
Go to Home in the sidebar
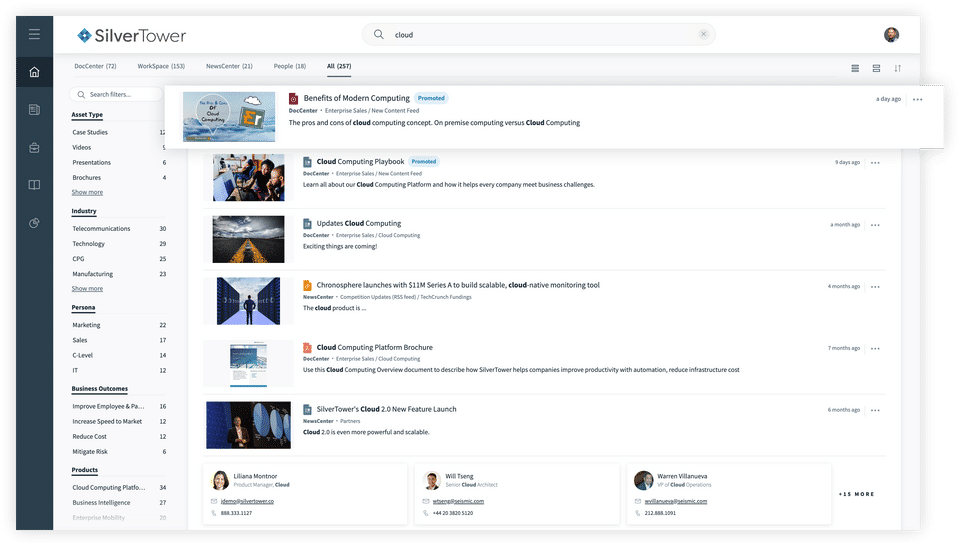click(34, 72)
